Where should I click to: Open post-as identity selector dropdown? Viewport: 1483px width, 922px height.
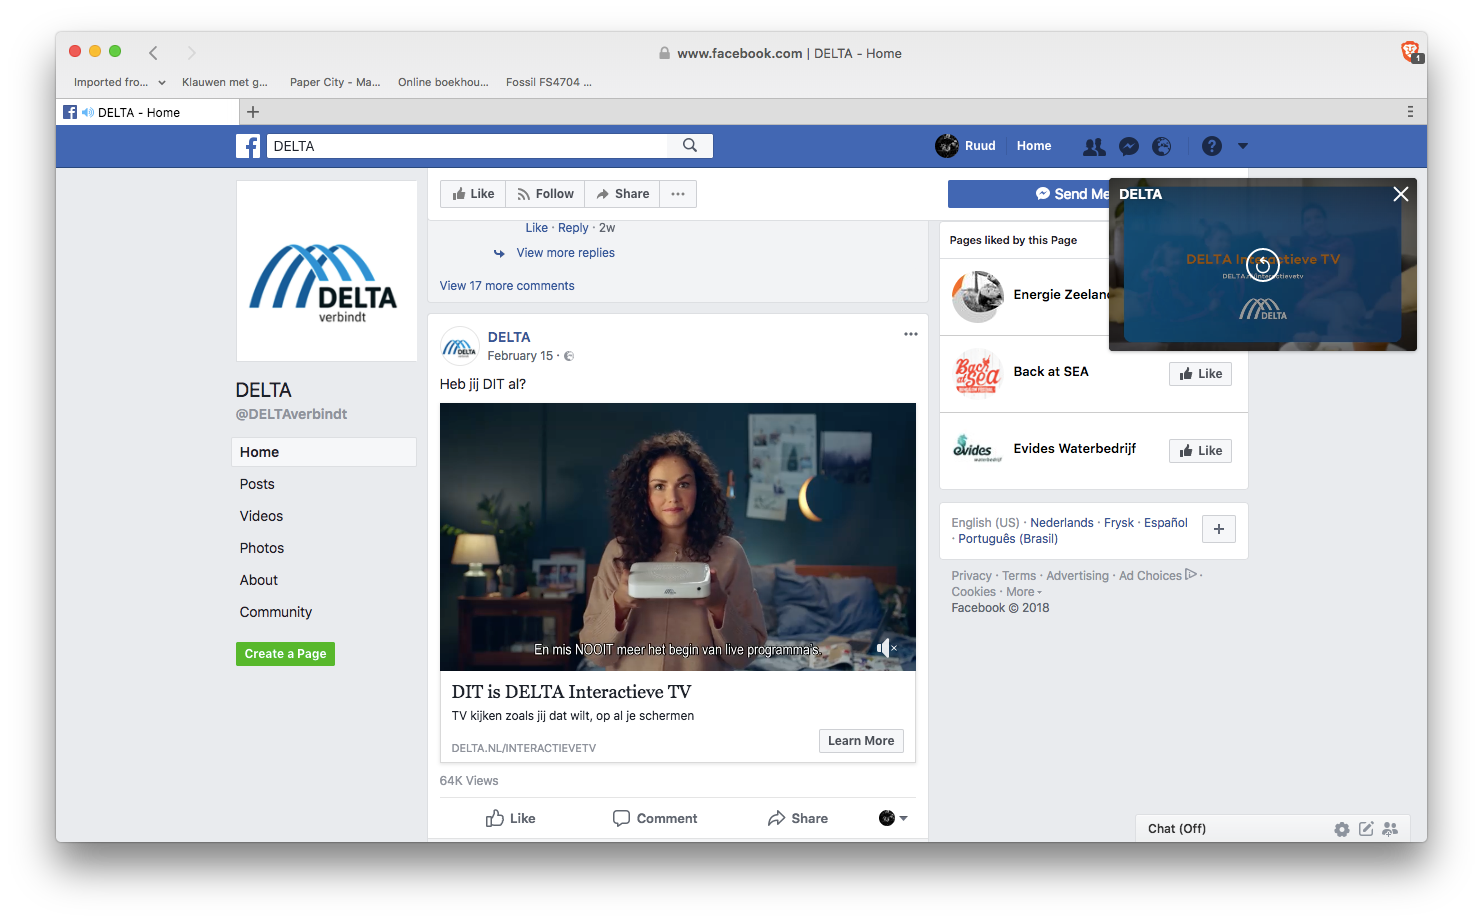point(893,818)
